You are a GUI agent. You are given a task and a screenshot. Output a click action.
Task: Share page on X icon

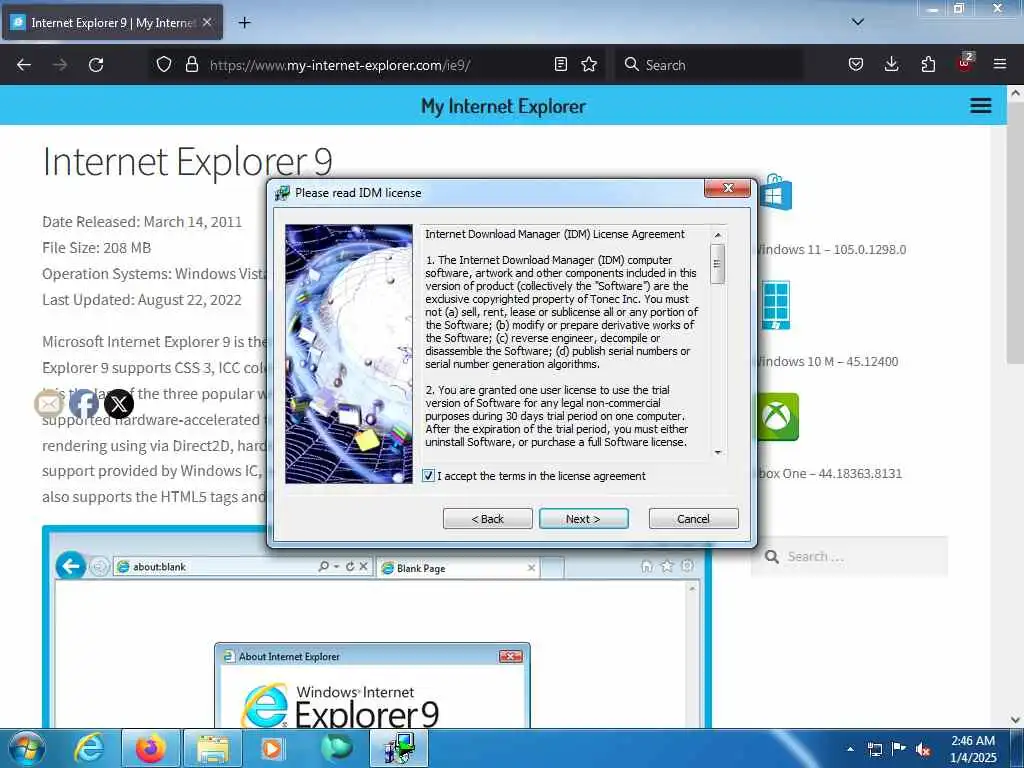pyautogui.click(x=119, y=404)
